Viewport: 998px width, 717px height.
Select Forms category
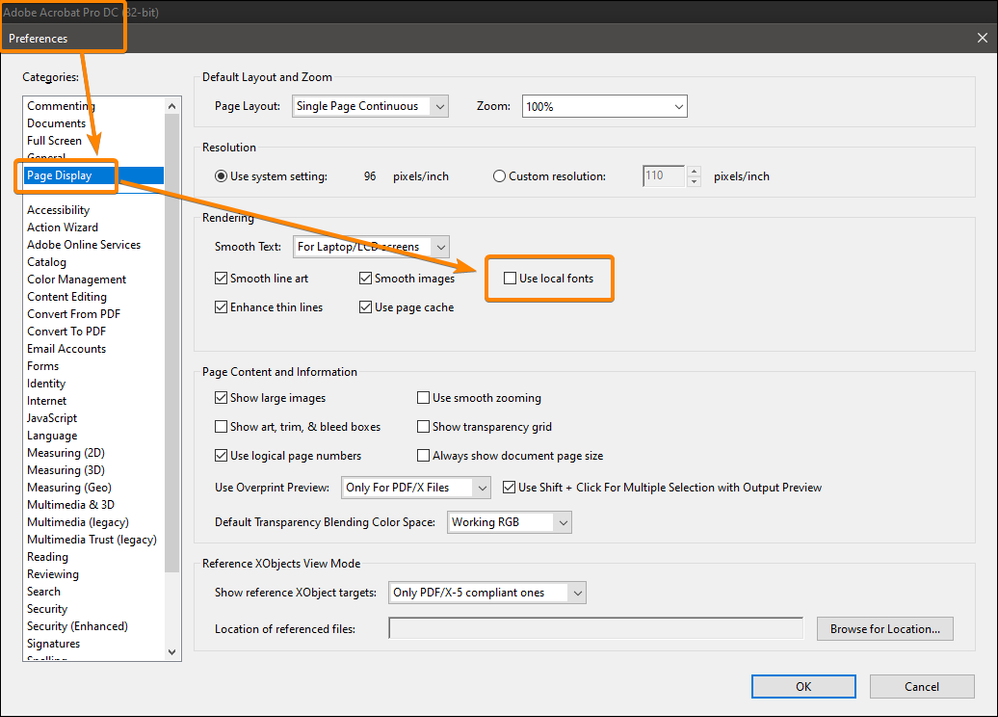[43, 366]
